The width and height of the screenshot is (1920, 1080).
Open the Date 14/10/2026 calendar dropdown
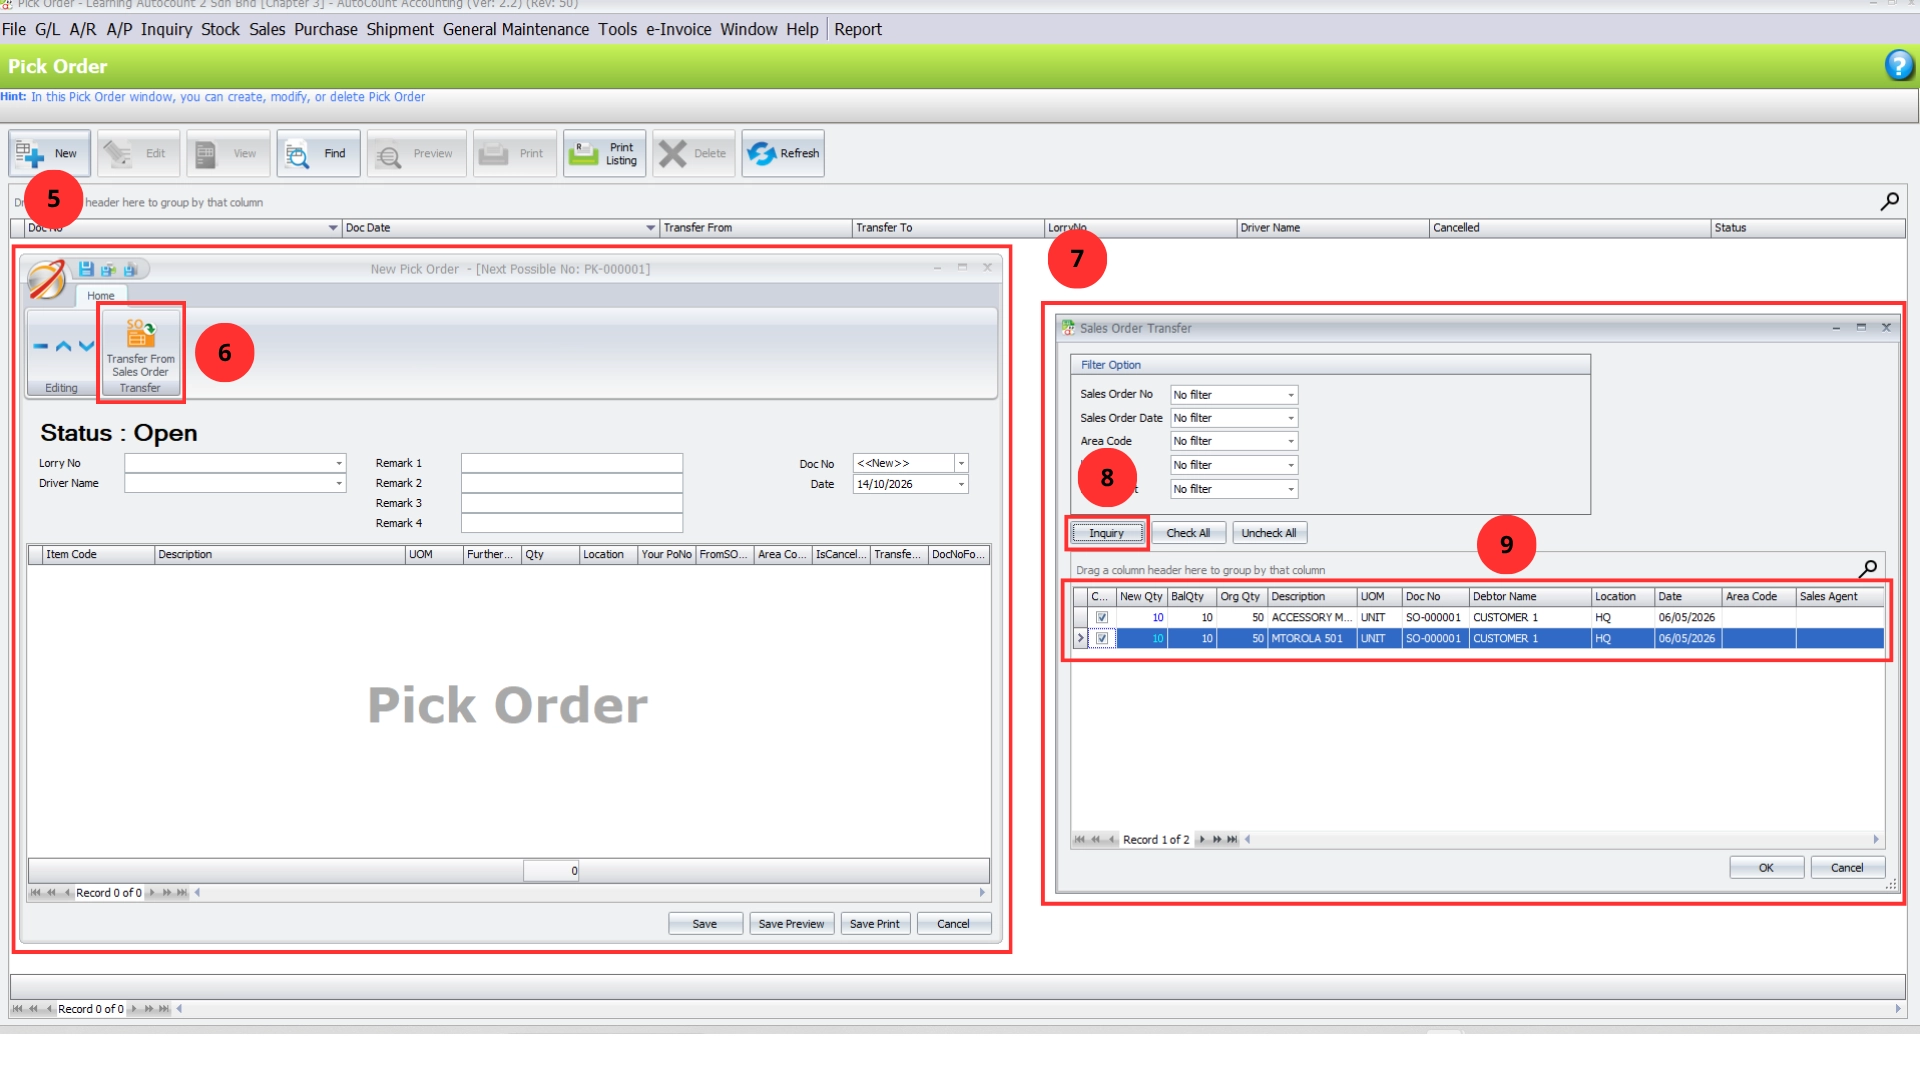[x=961, y=484]
